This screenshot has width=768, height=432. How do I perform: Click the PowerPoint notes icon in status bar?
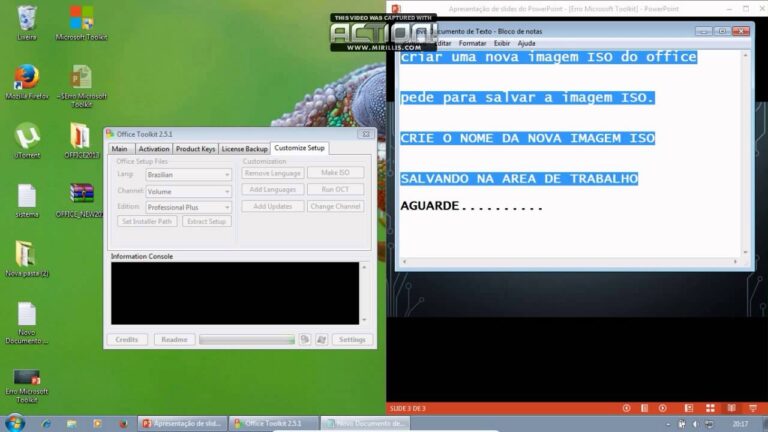645,408
